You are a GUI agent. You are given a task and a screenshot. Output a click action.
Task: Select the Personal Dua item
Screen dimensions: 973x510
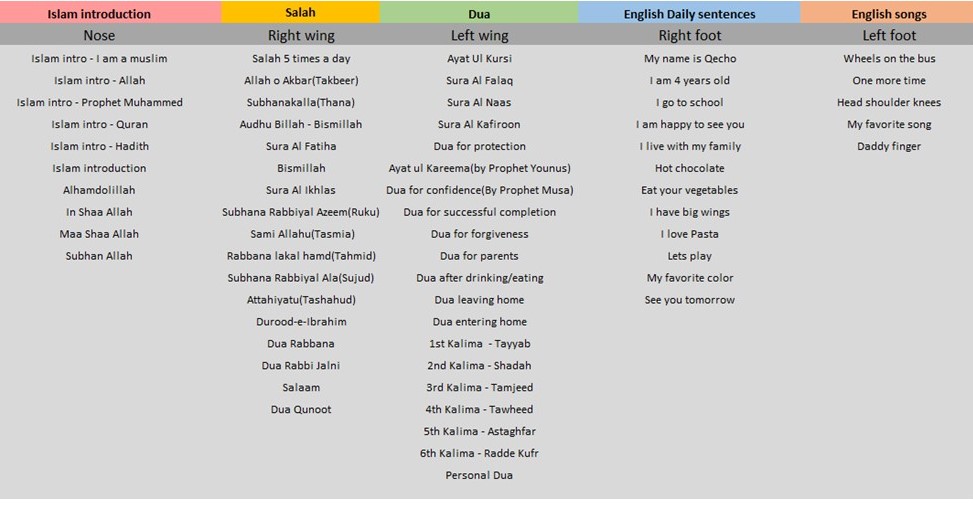479,475
